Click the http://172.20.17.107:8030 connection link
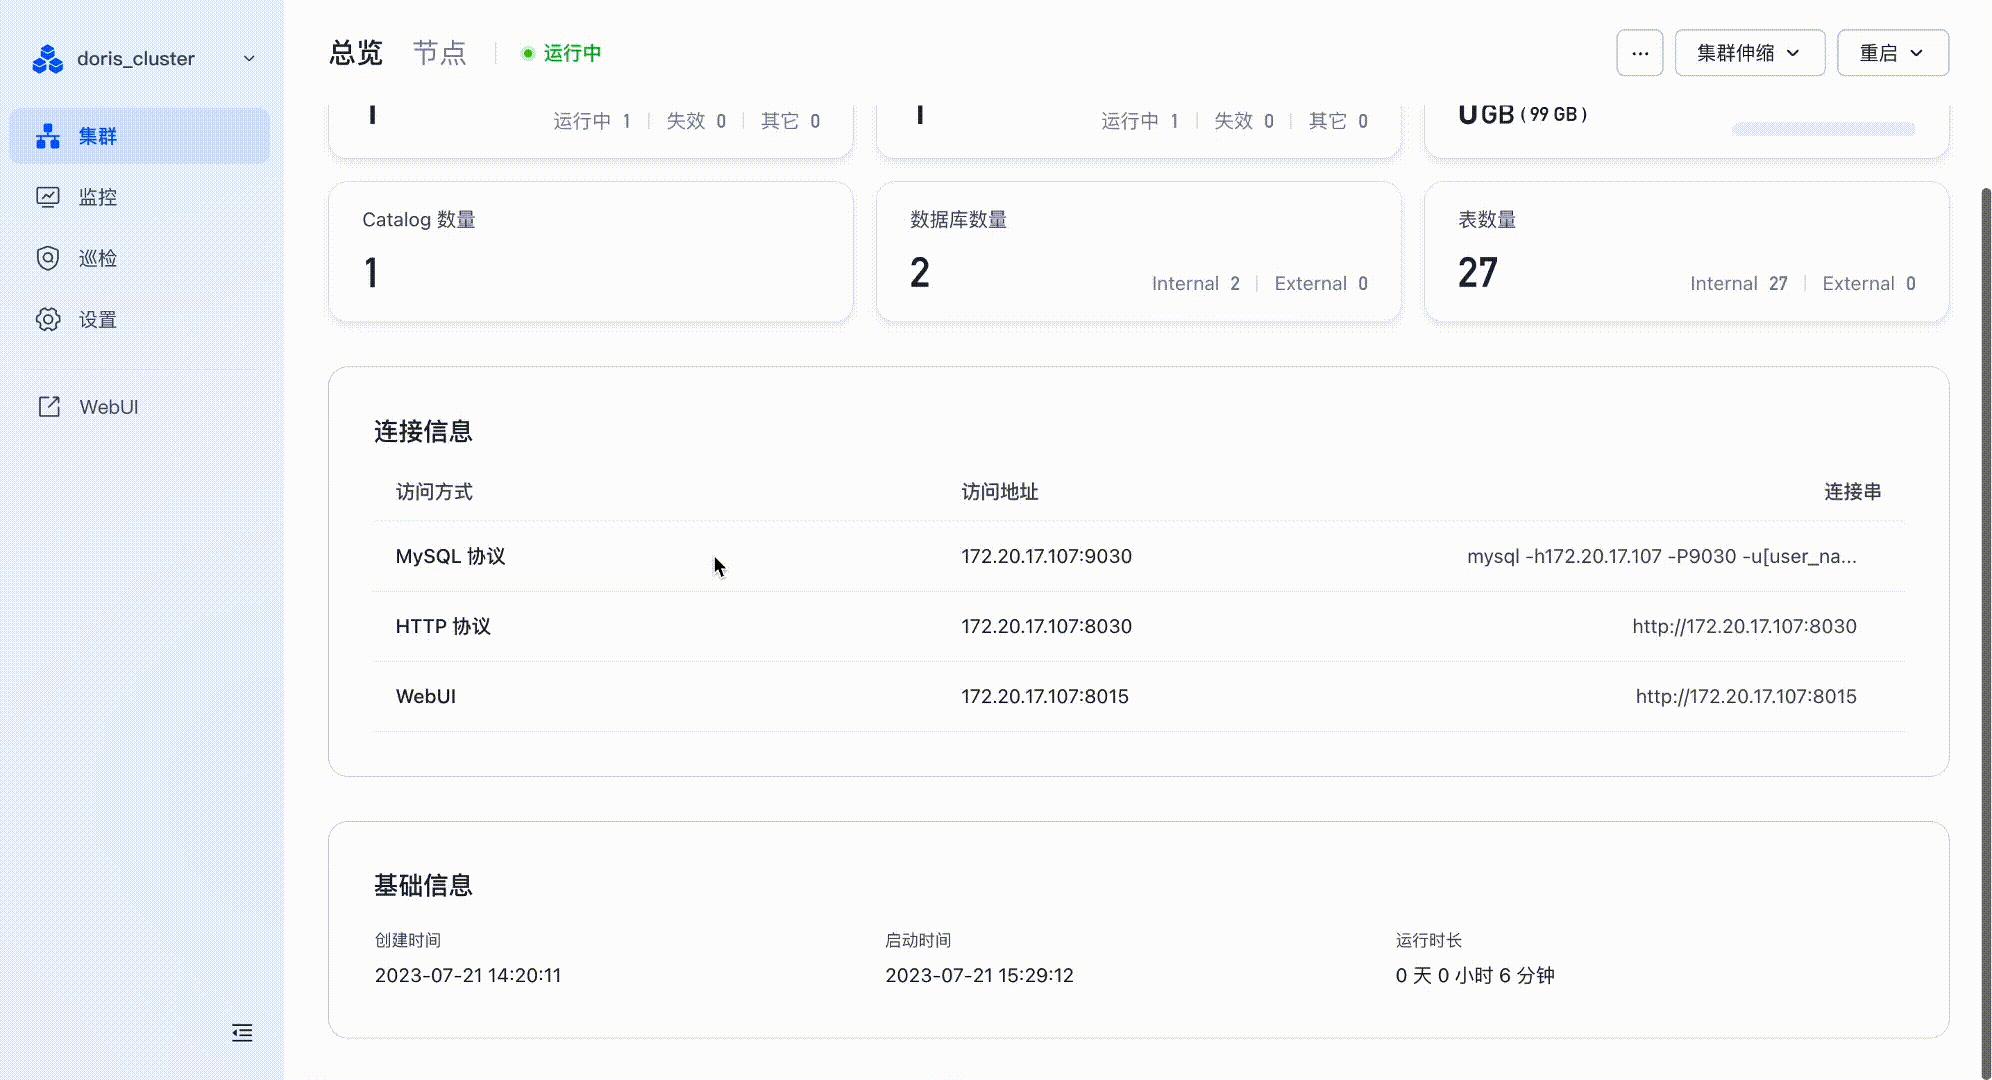 [x=1744, y=626]
